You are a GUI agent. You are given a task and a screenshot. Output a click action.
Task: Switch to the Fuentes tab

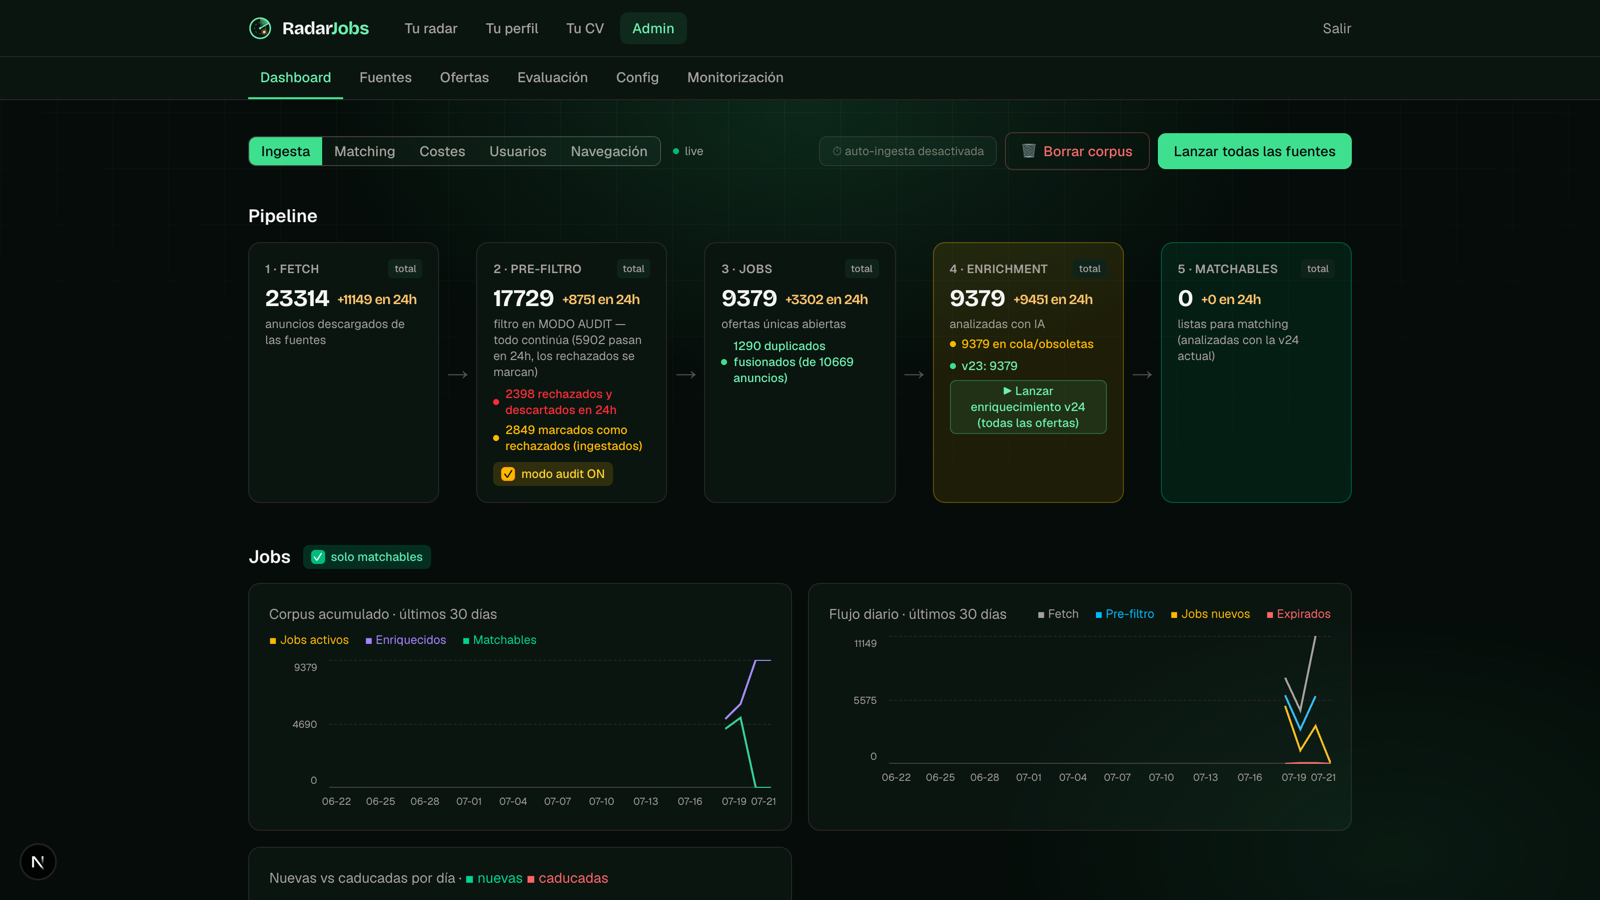(x=386, y=77)
